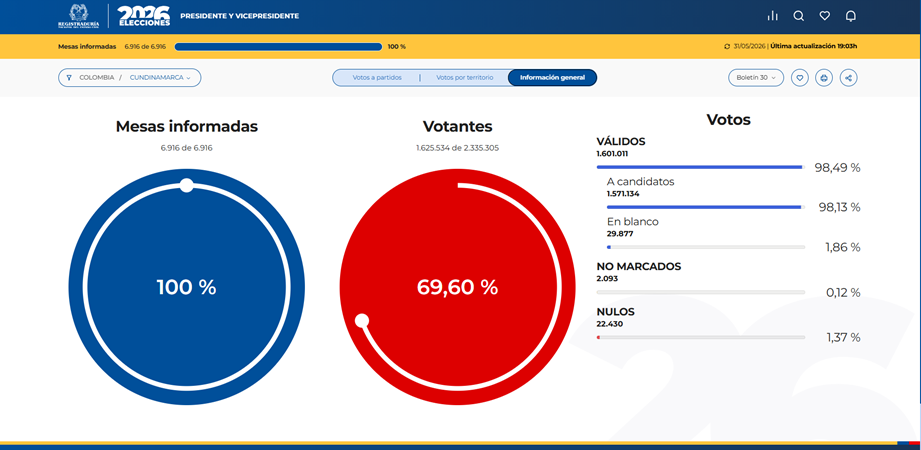Click the 2026 Elecciones logo
921x450 pixels.
pyautogui.click(x=144, y=16)
